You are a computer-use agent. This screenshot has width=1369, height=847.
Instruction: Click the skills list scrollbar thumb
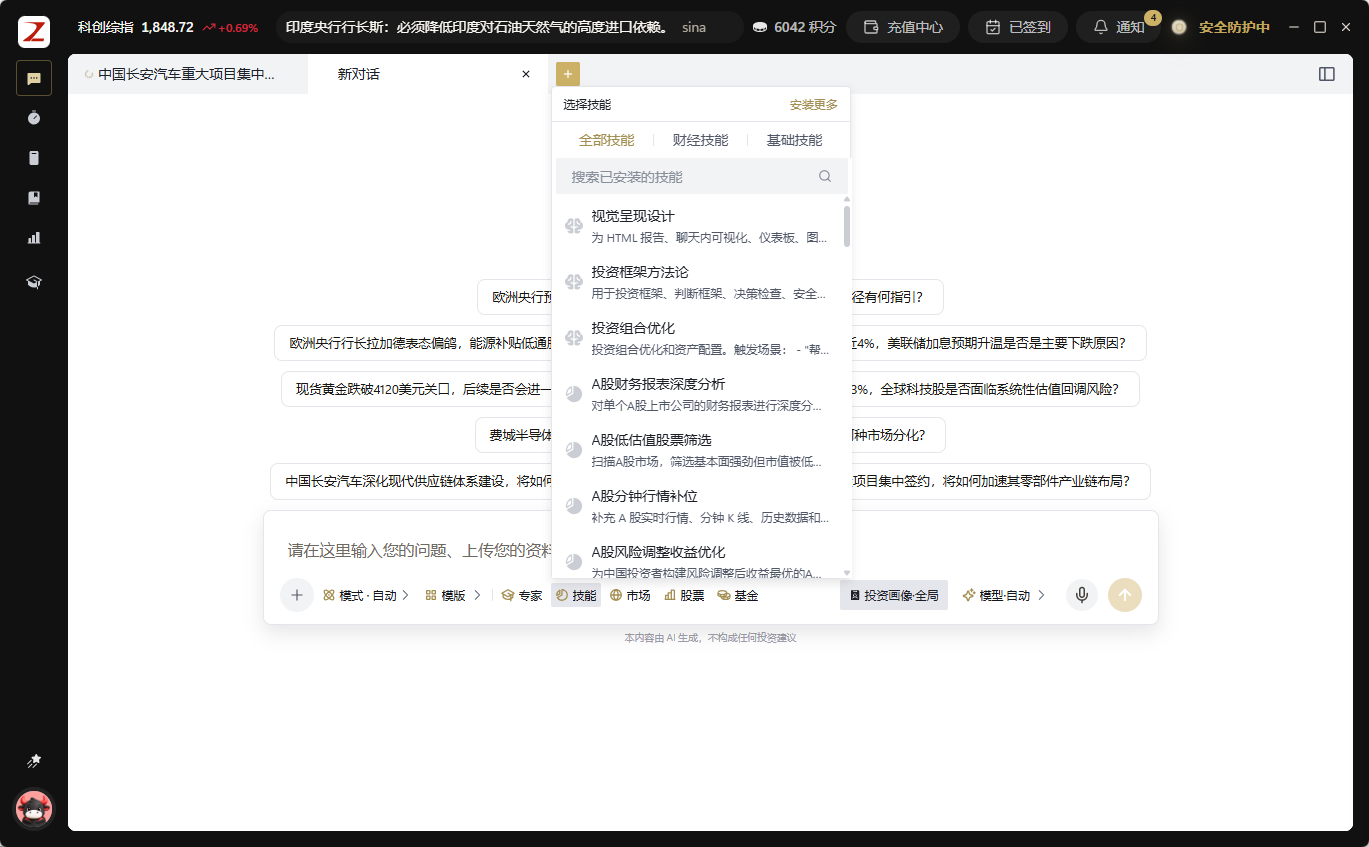click(x=847, y=226)
